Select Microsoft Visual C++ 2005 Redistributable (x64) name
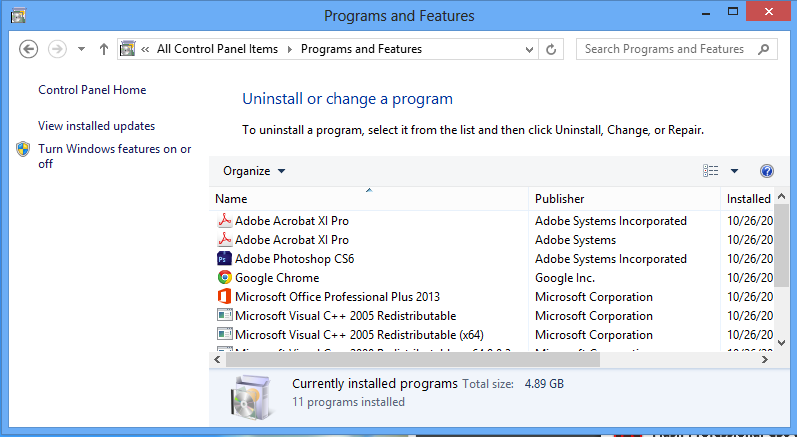Image resolution: width=797 pixels, height=437 pixels. (x=359, y=335)
